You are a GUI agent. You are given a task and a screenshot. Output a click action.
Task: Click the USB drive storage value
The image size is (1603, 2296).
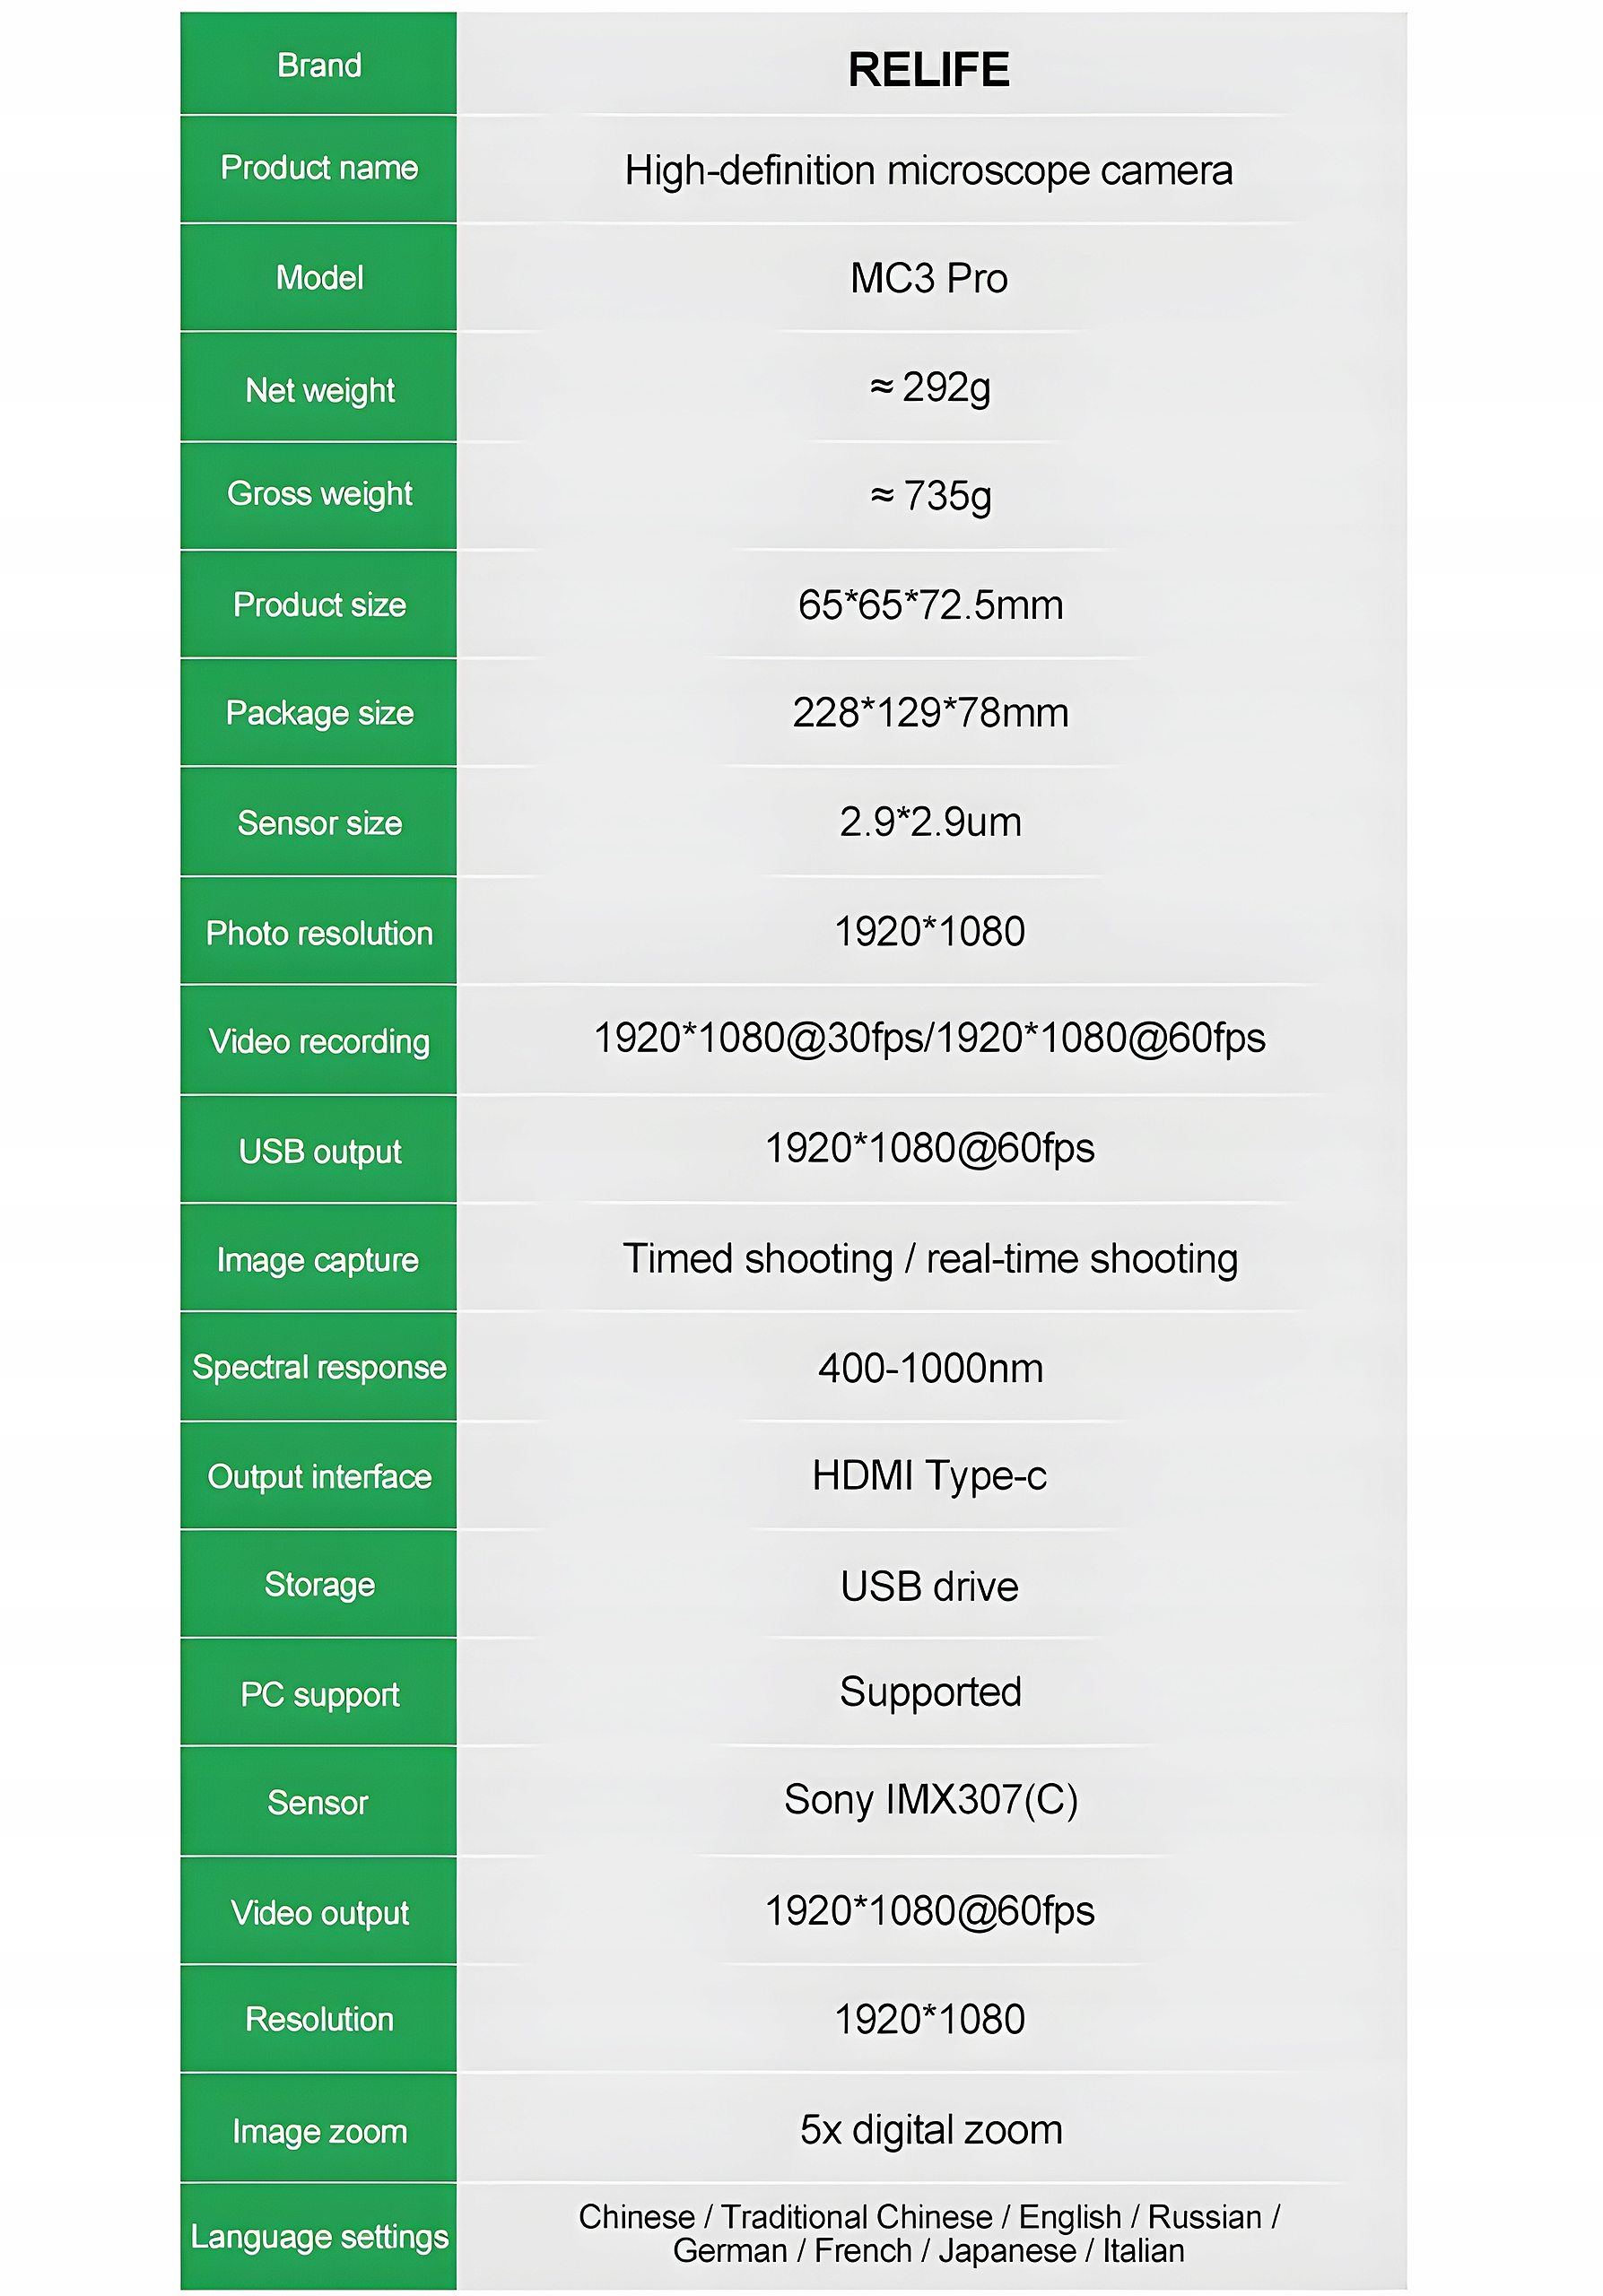(x=929, y=1586)
